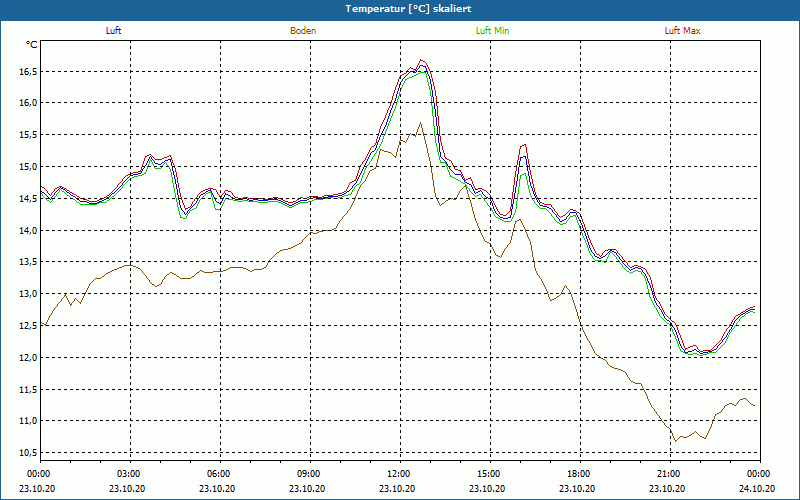Image resolution: width=800 pixels, height=500 pixels.
Task: Click the 11,0 y-axis value
Action: pyautogui.click(x=29, y=421)
